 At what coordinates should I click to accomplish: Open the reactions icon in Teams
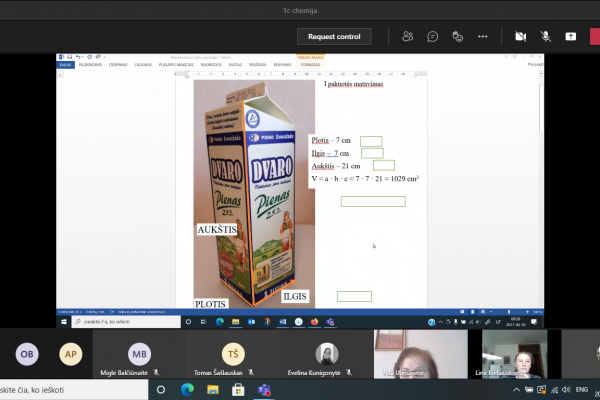click(x=458, y=37)
